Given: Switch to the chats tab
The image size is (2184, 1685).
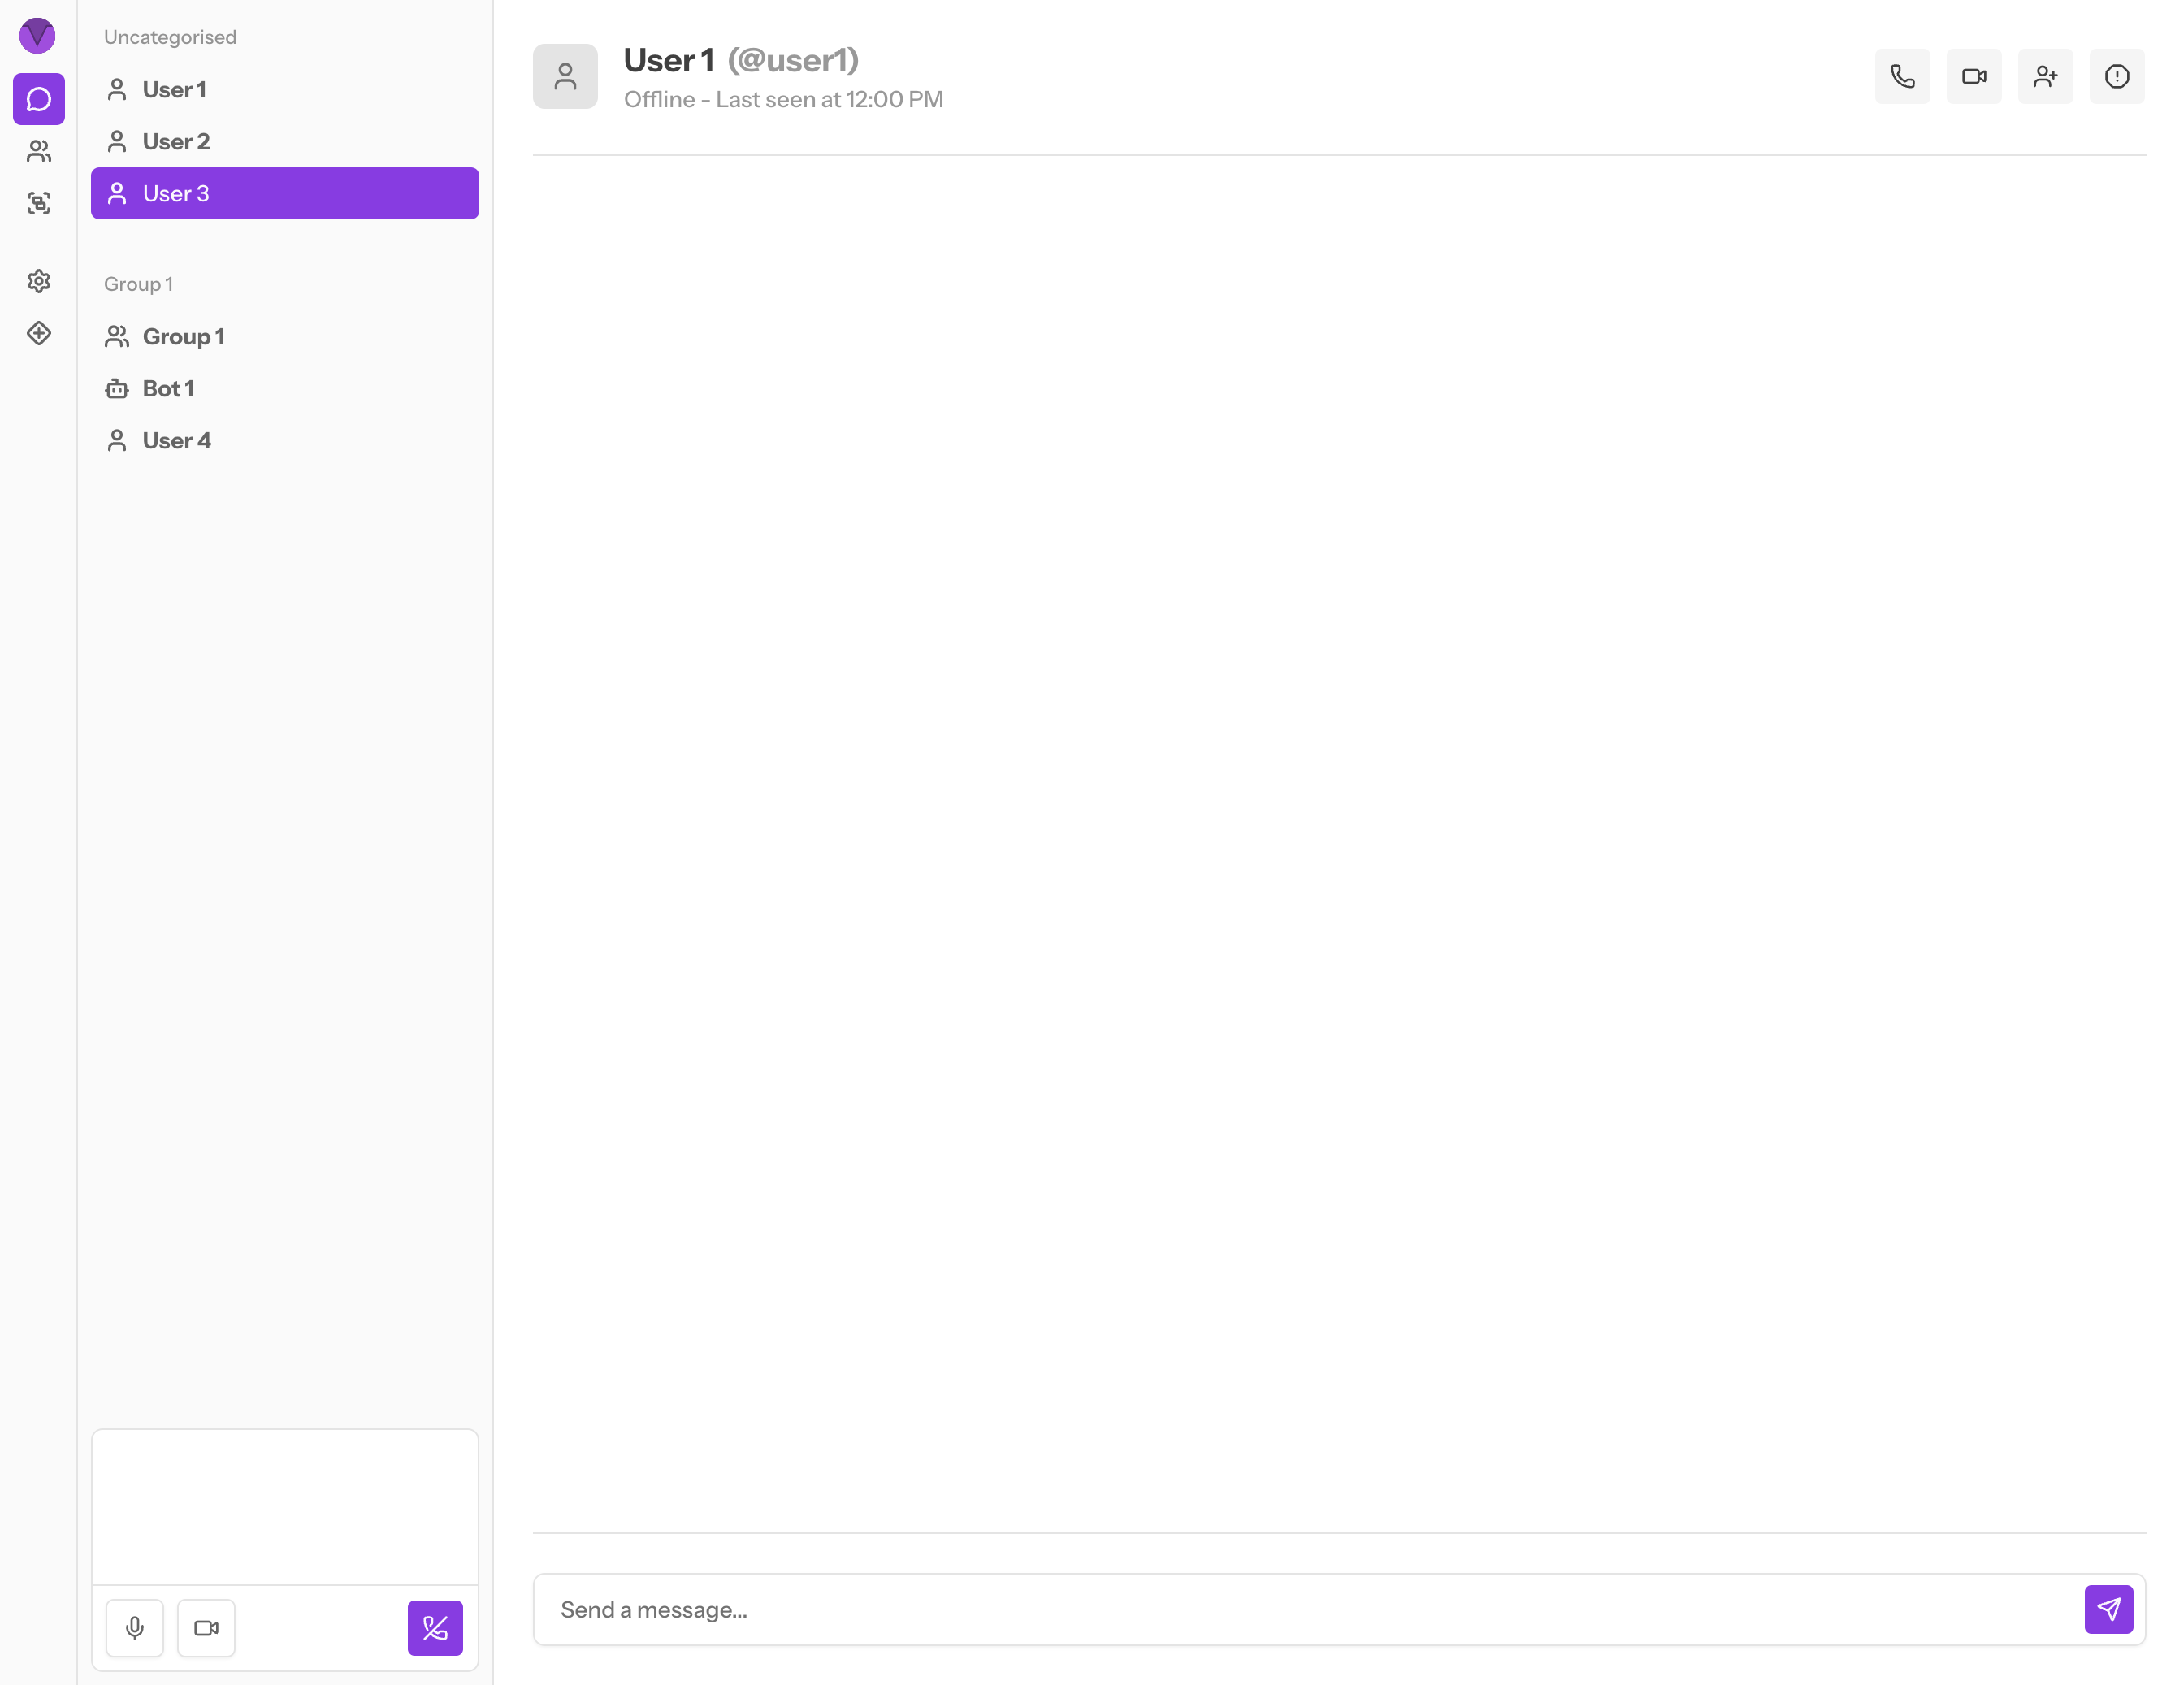Looking at the screenshot, I should click(39, 99).
